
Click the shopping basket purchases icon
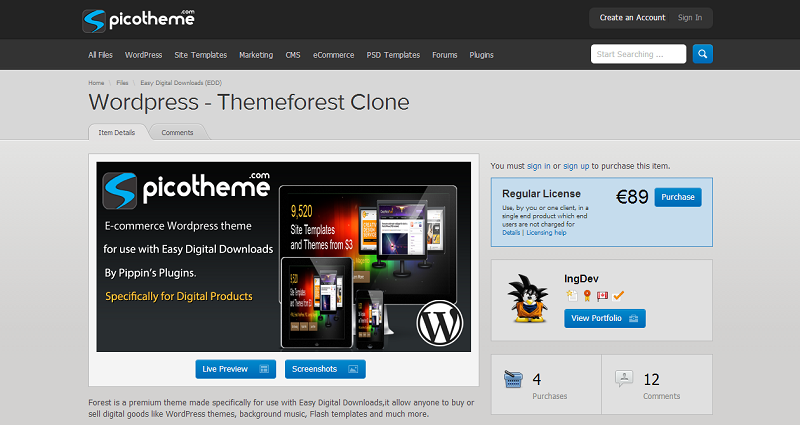(x=514, y=380)
